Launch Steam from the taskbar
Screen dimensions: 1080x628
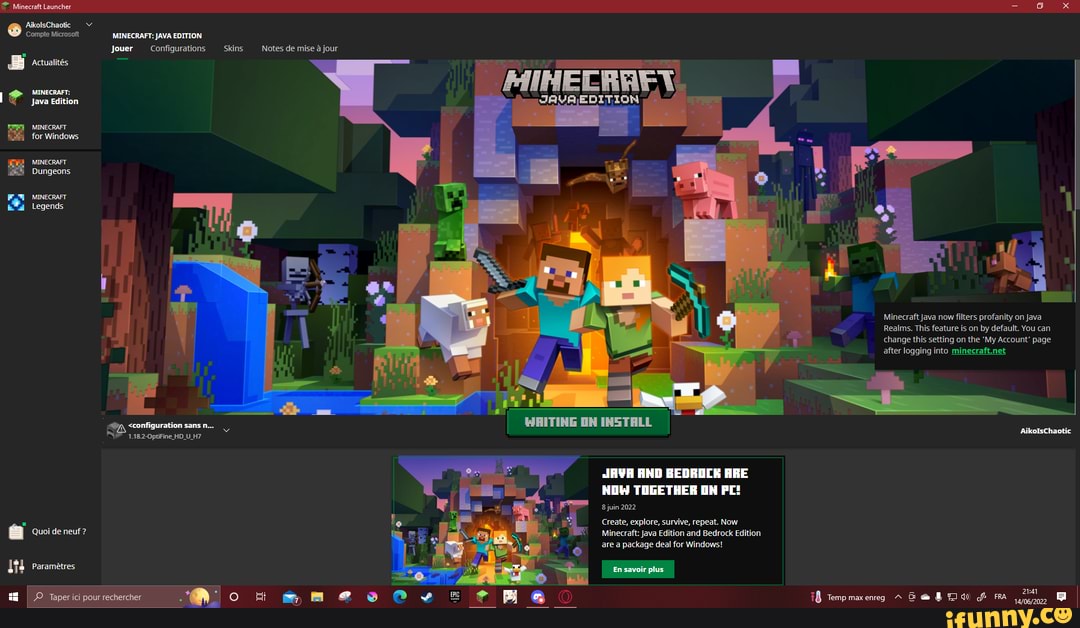coord(426,597)
